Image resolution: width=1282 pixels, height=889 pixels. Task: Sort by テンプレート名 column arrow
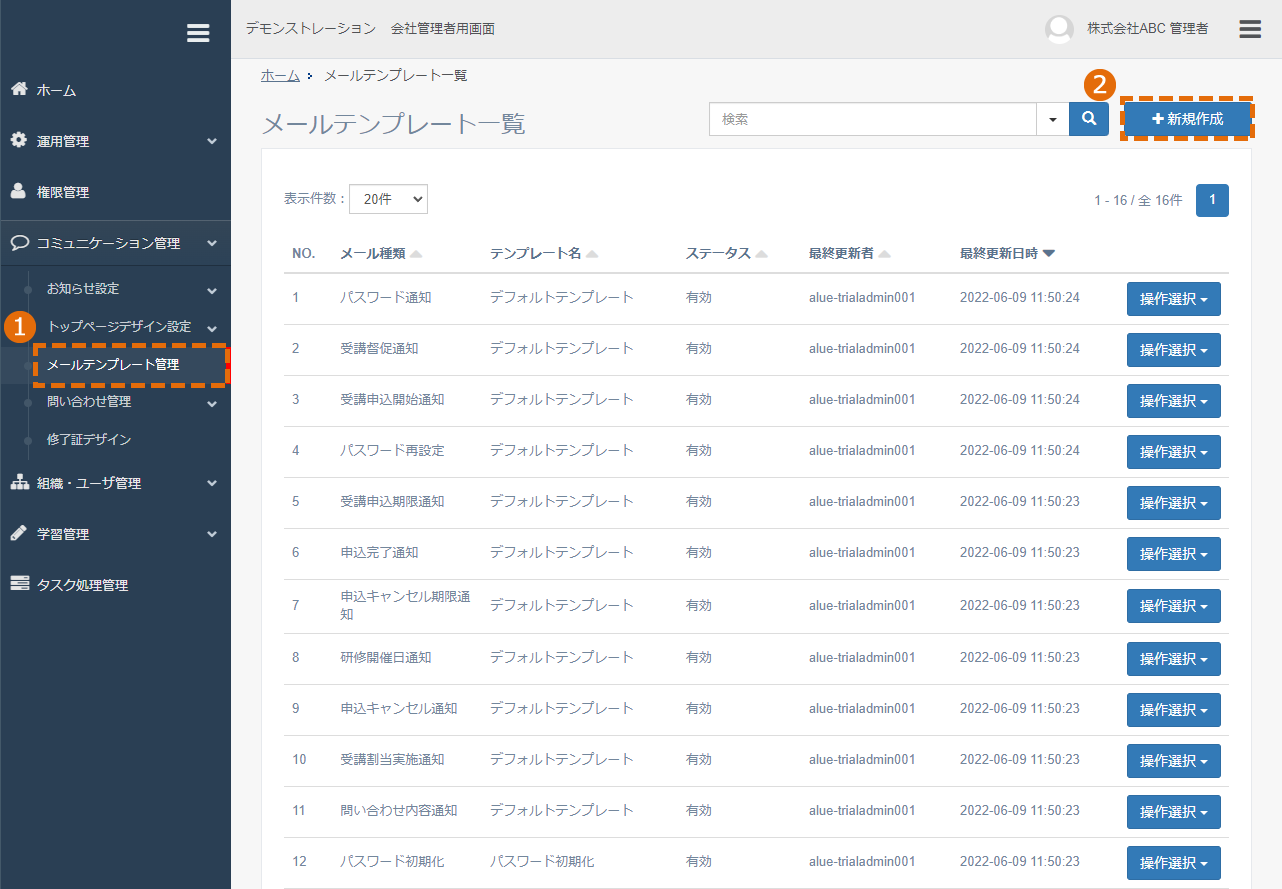pos(592,254)
